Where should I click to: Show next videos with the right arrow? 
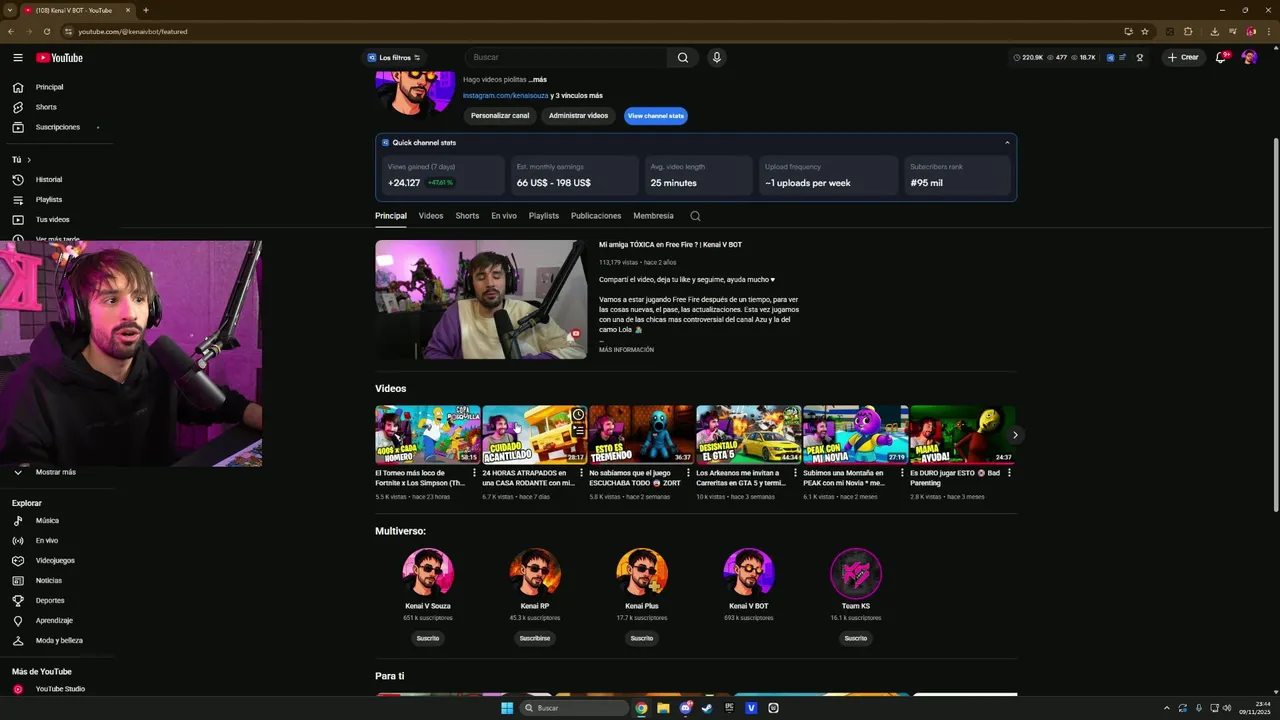1015,435
